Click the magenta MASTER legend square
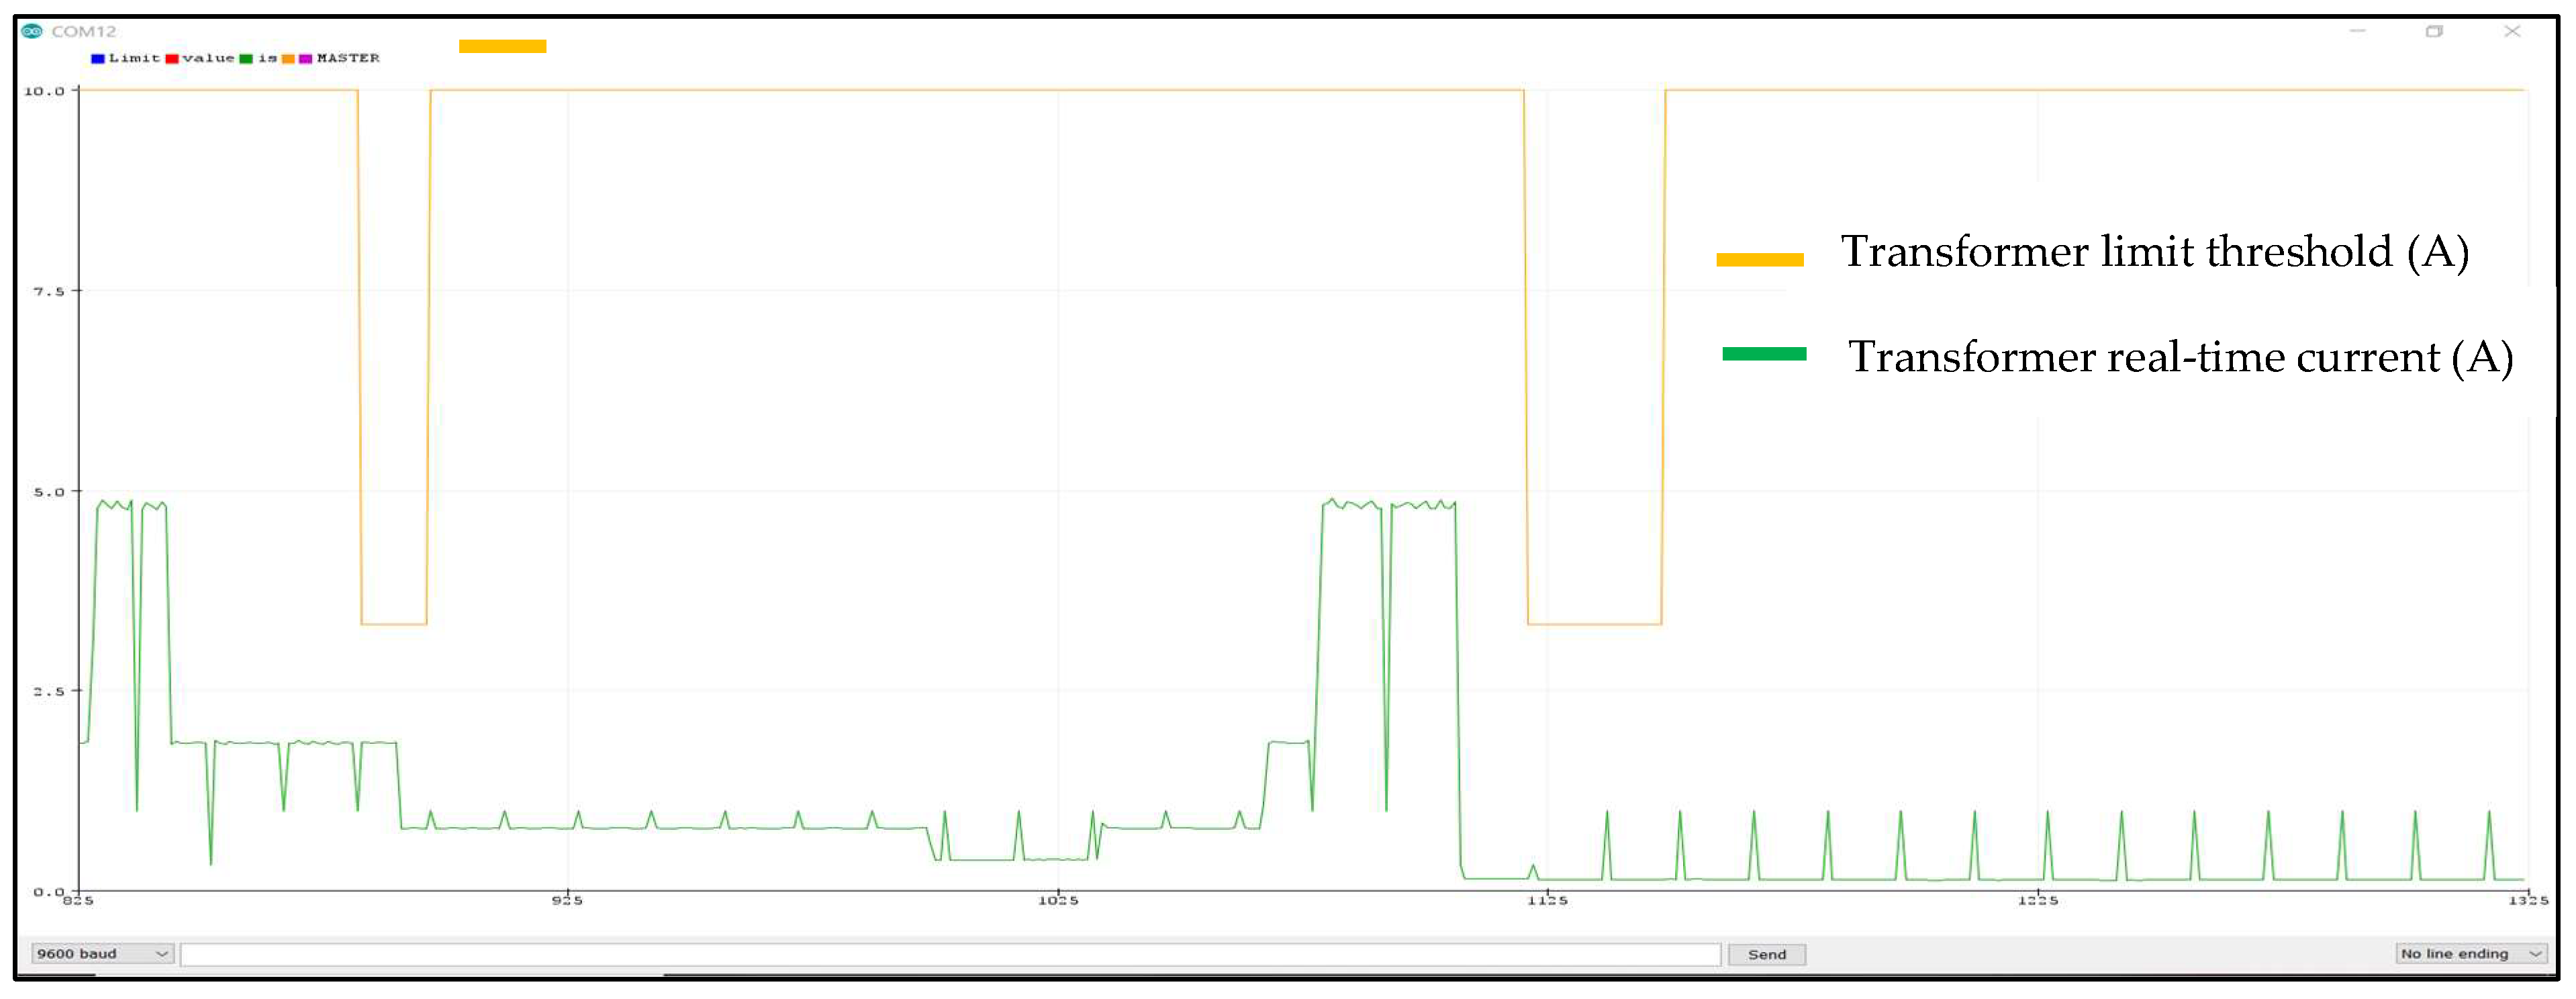The width and height of the screenshot is (2576, 999). tap(306, 59)
